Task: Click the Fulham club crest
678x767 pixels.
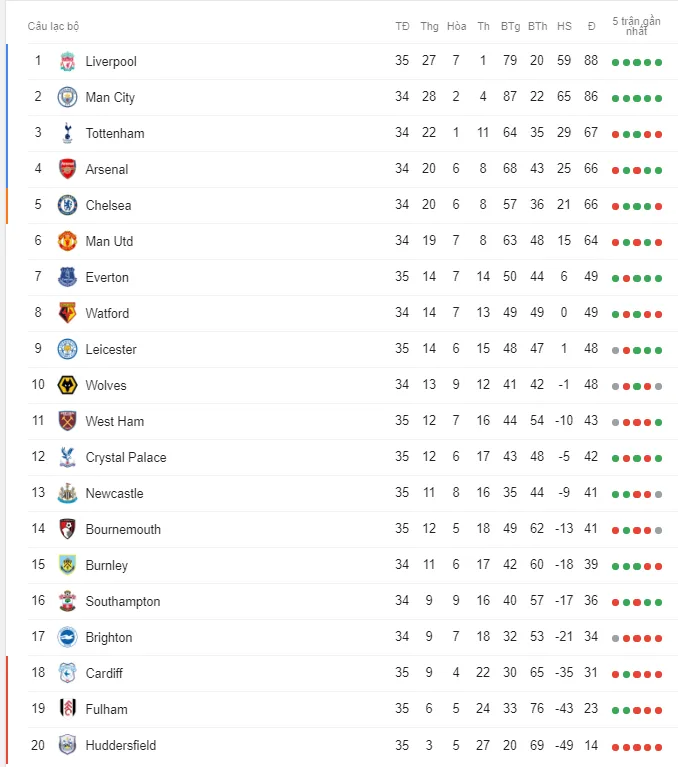Action: (x=68, y=708)
